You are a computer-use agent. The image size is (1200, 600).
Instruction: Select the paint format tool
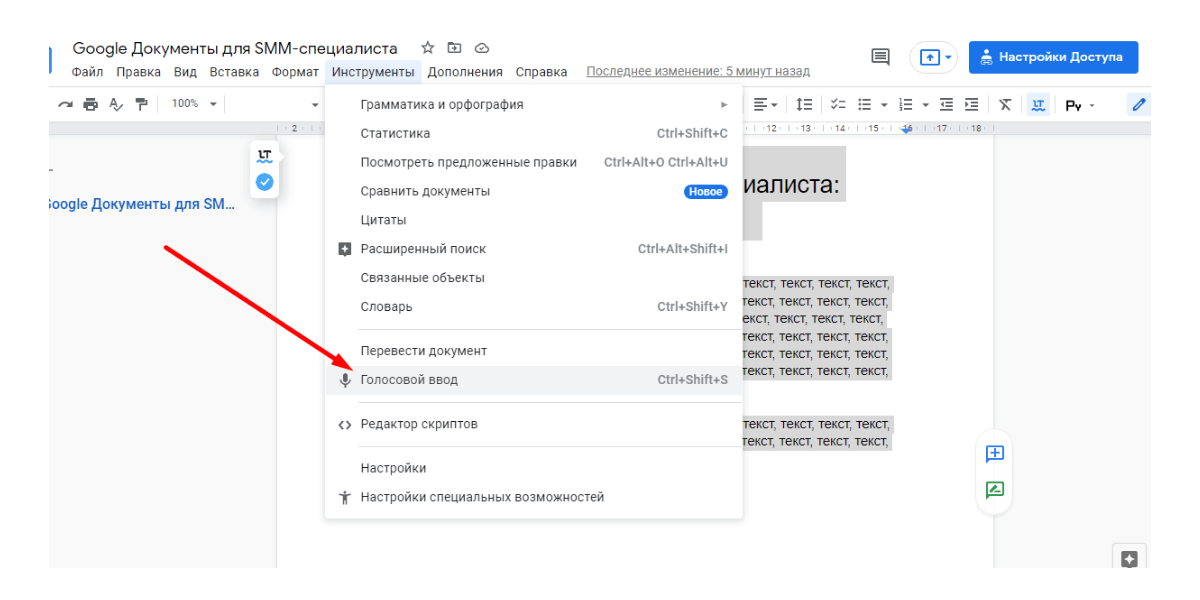pos(141,104)
